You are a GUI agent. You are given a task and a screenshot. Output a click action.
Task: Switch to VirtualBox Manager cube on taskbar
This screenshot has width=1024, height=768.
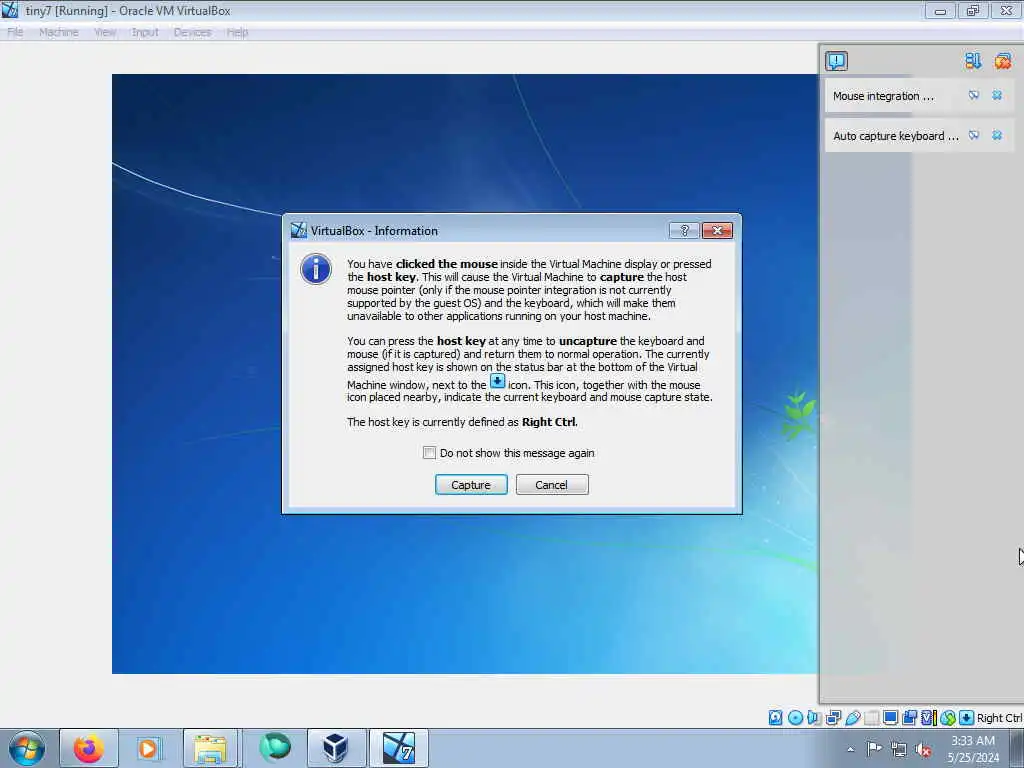(x=336, y=748)
